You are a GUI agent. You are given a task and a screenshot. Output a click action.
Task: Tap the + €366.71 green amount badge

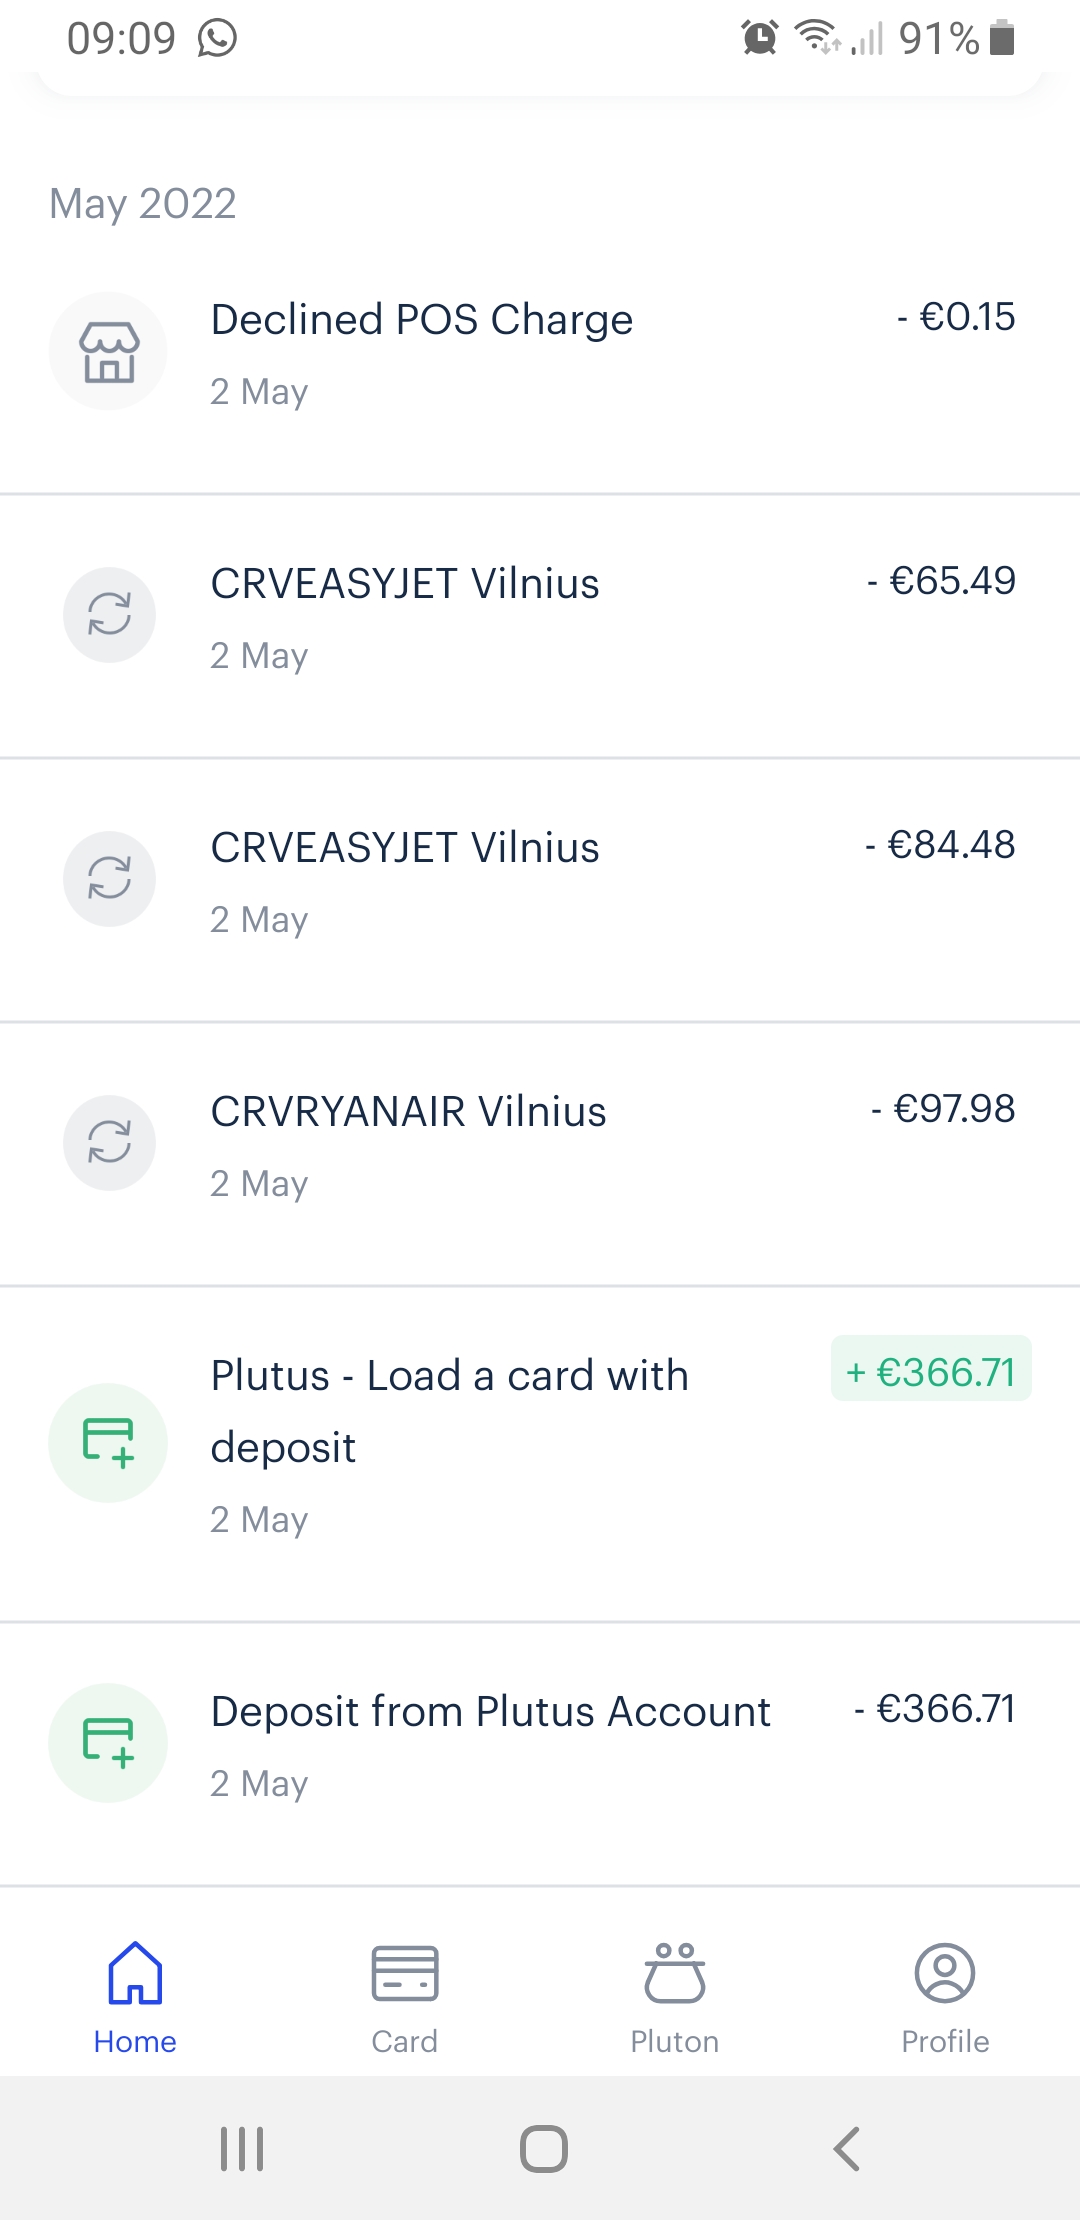(931, 1372)
